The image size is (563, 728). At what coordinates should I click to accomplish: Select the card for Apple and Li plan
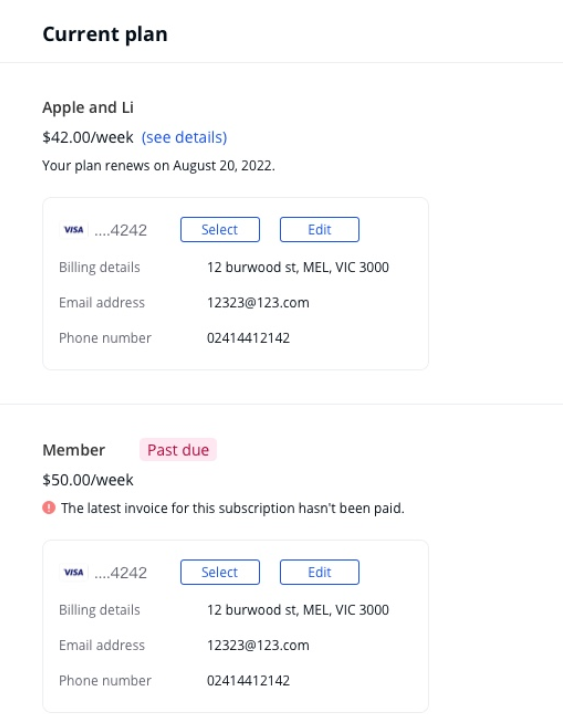[220, 229]
